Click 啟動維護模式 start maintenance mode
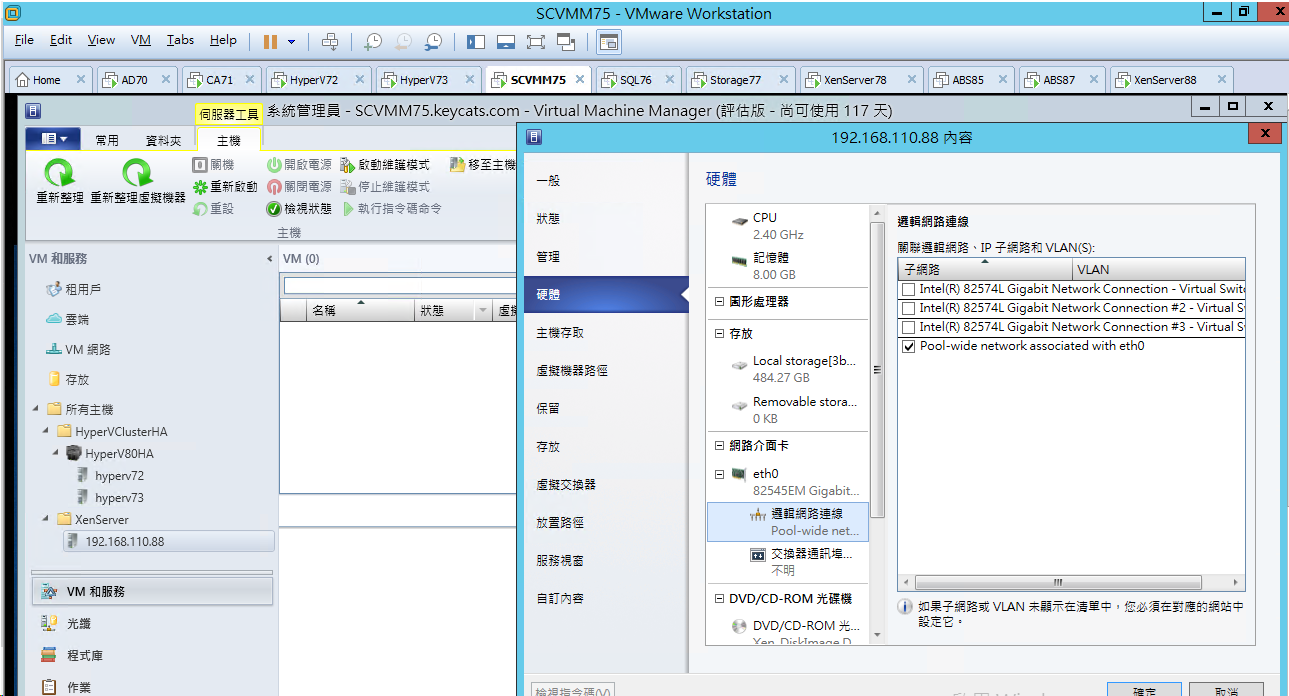This screenshot has height=696, width=1289. click(x=385, y=165)
